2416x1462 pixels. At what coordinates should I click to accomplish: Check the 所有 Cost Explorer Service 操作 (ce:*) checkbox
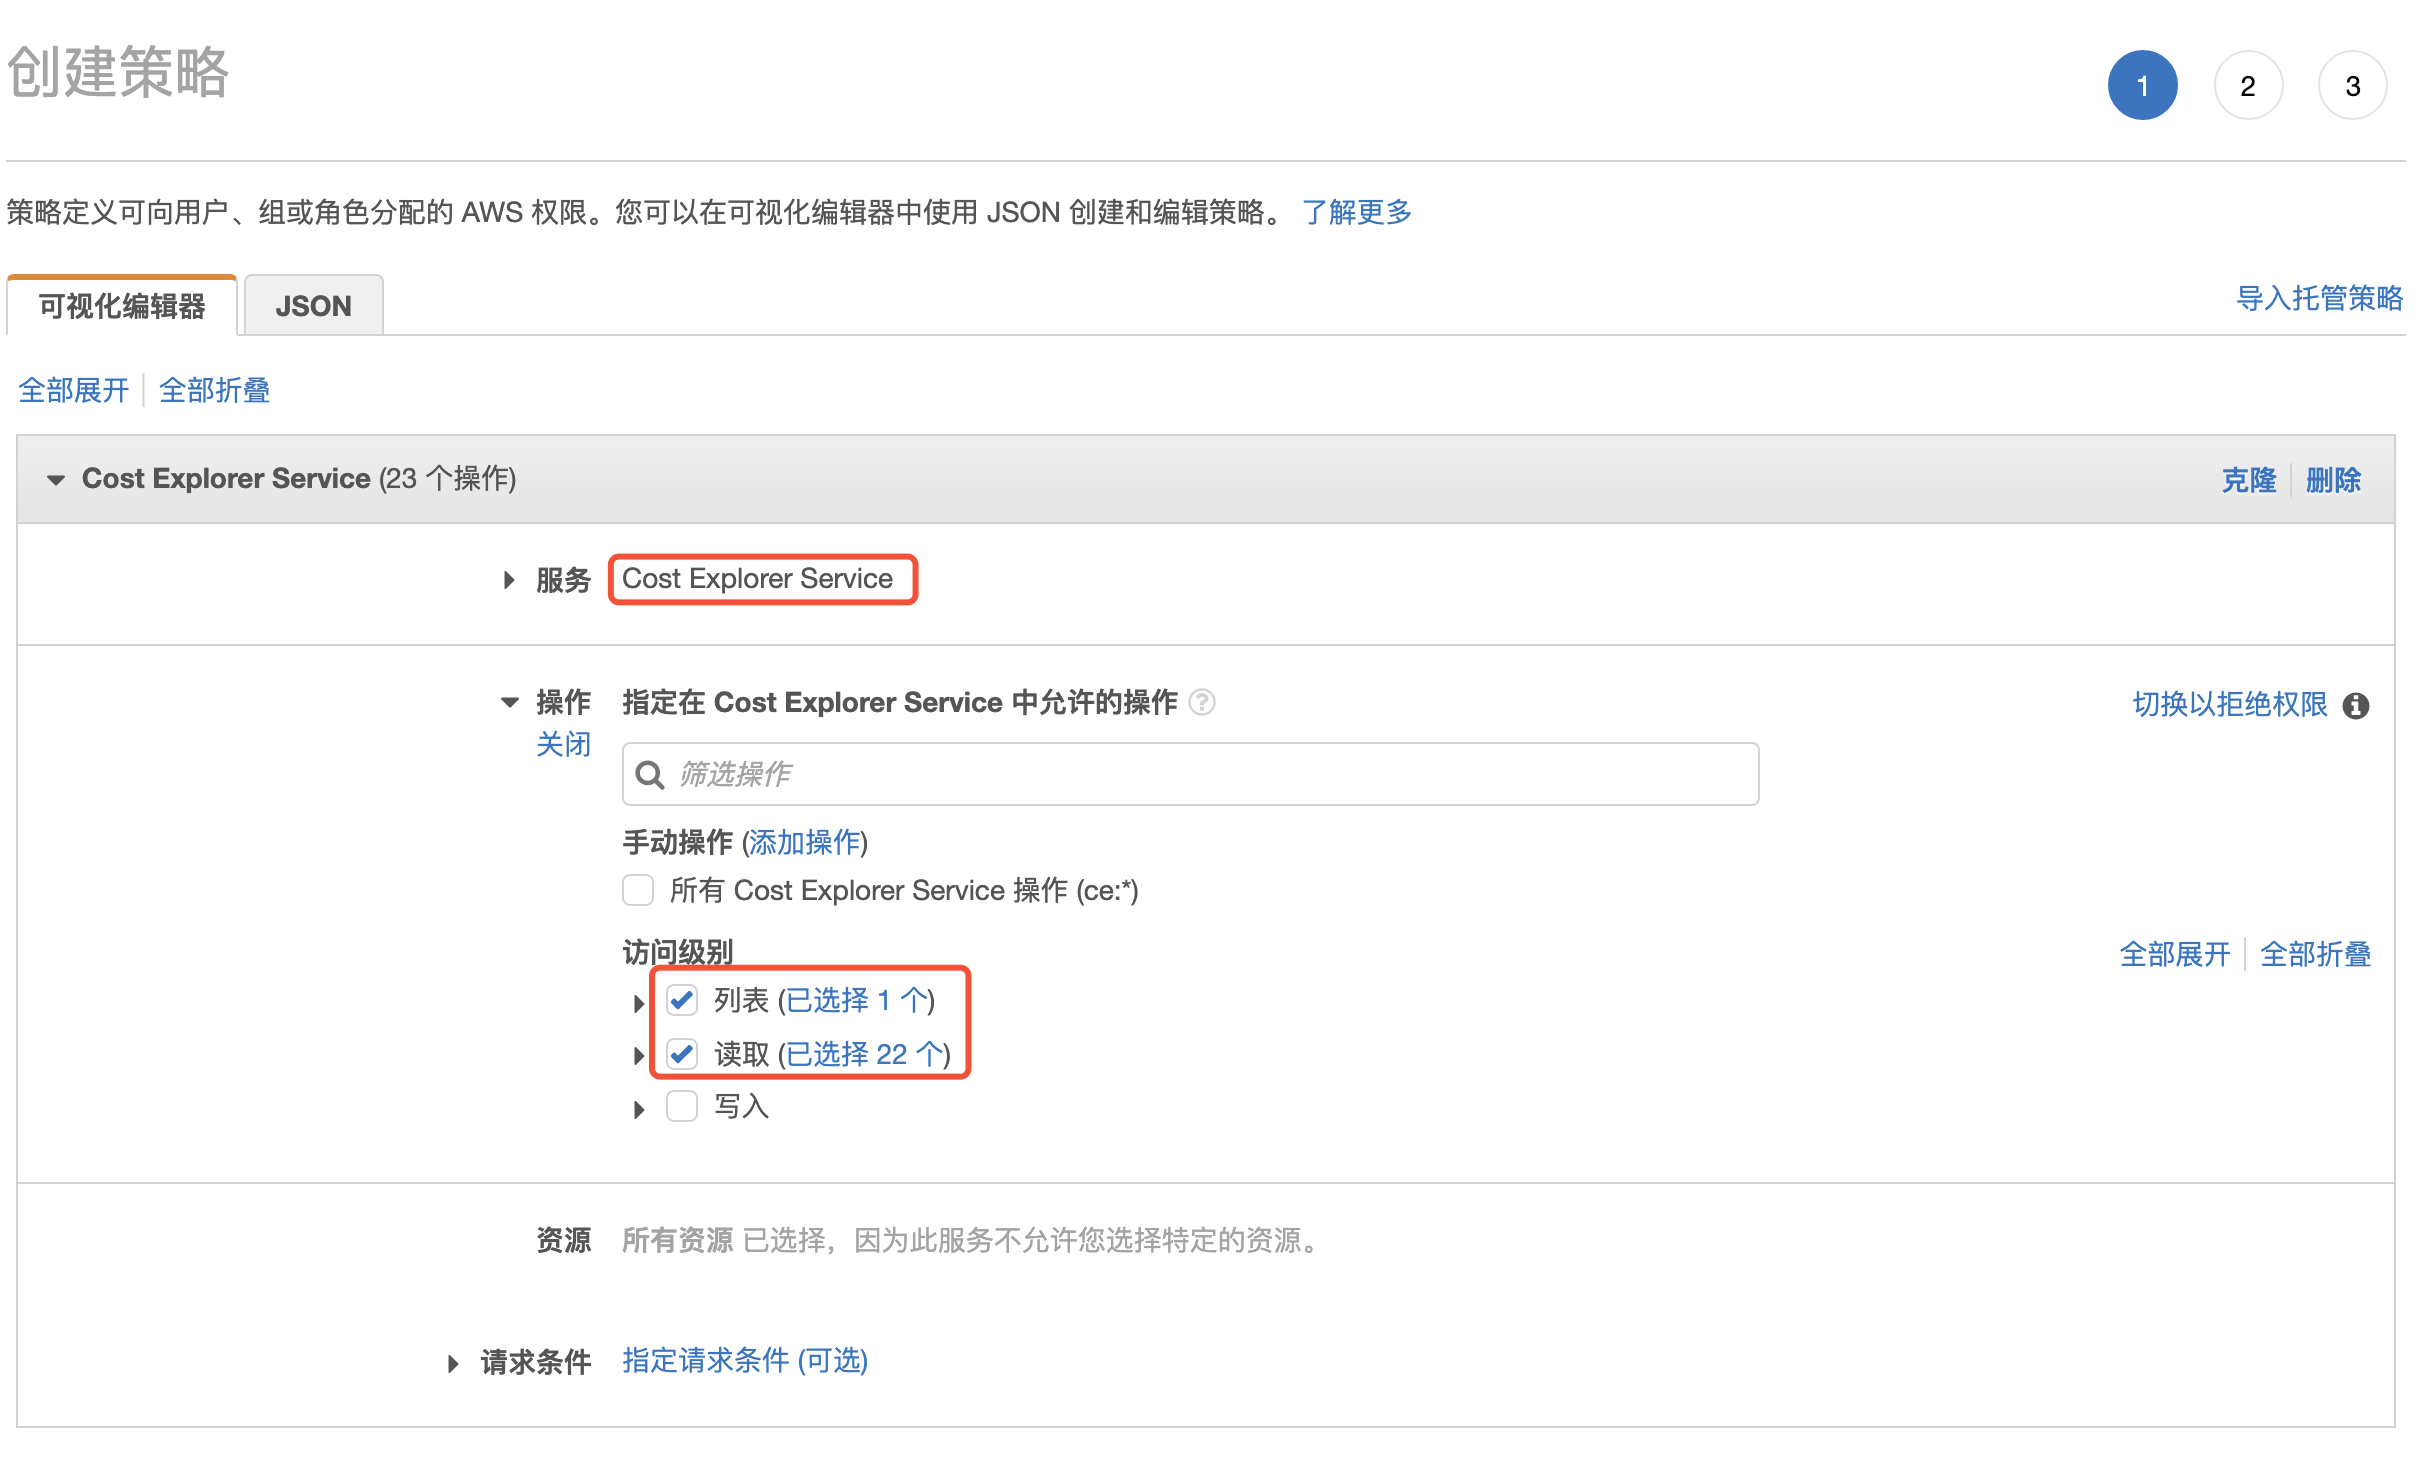638,890
